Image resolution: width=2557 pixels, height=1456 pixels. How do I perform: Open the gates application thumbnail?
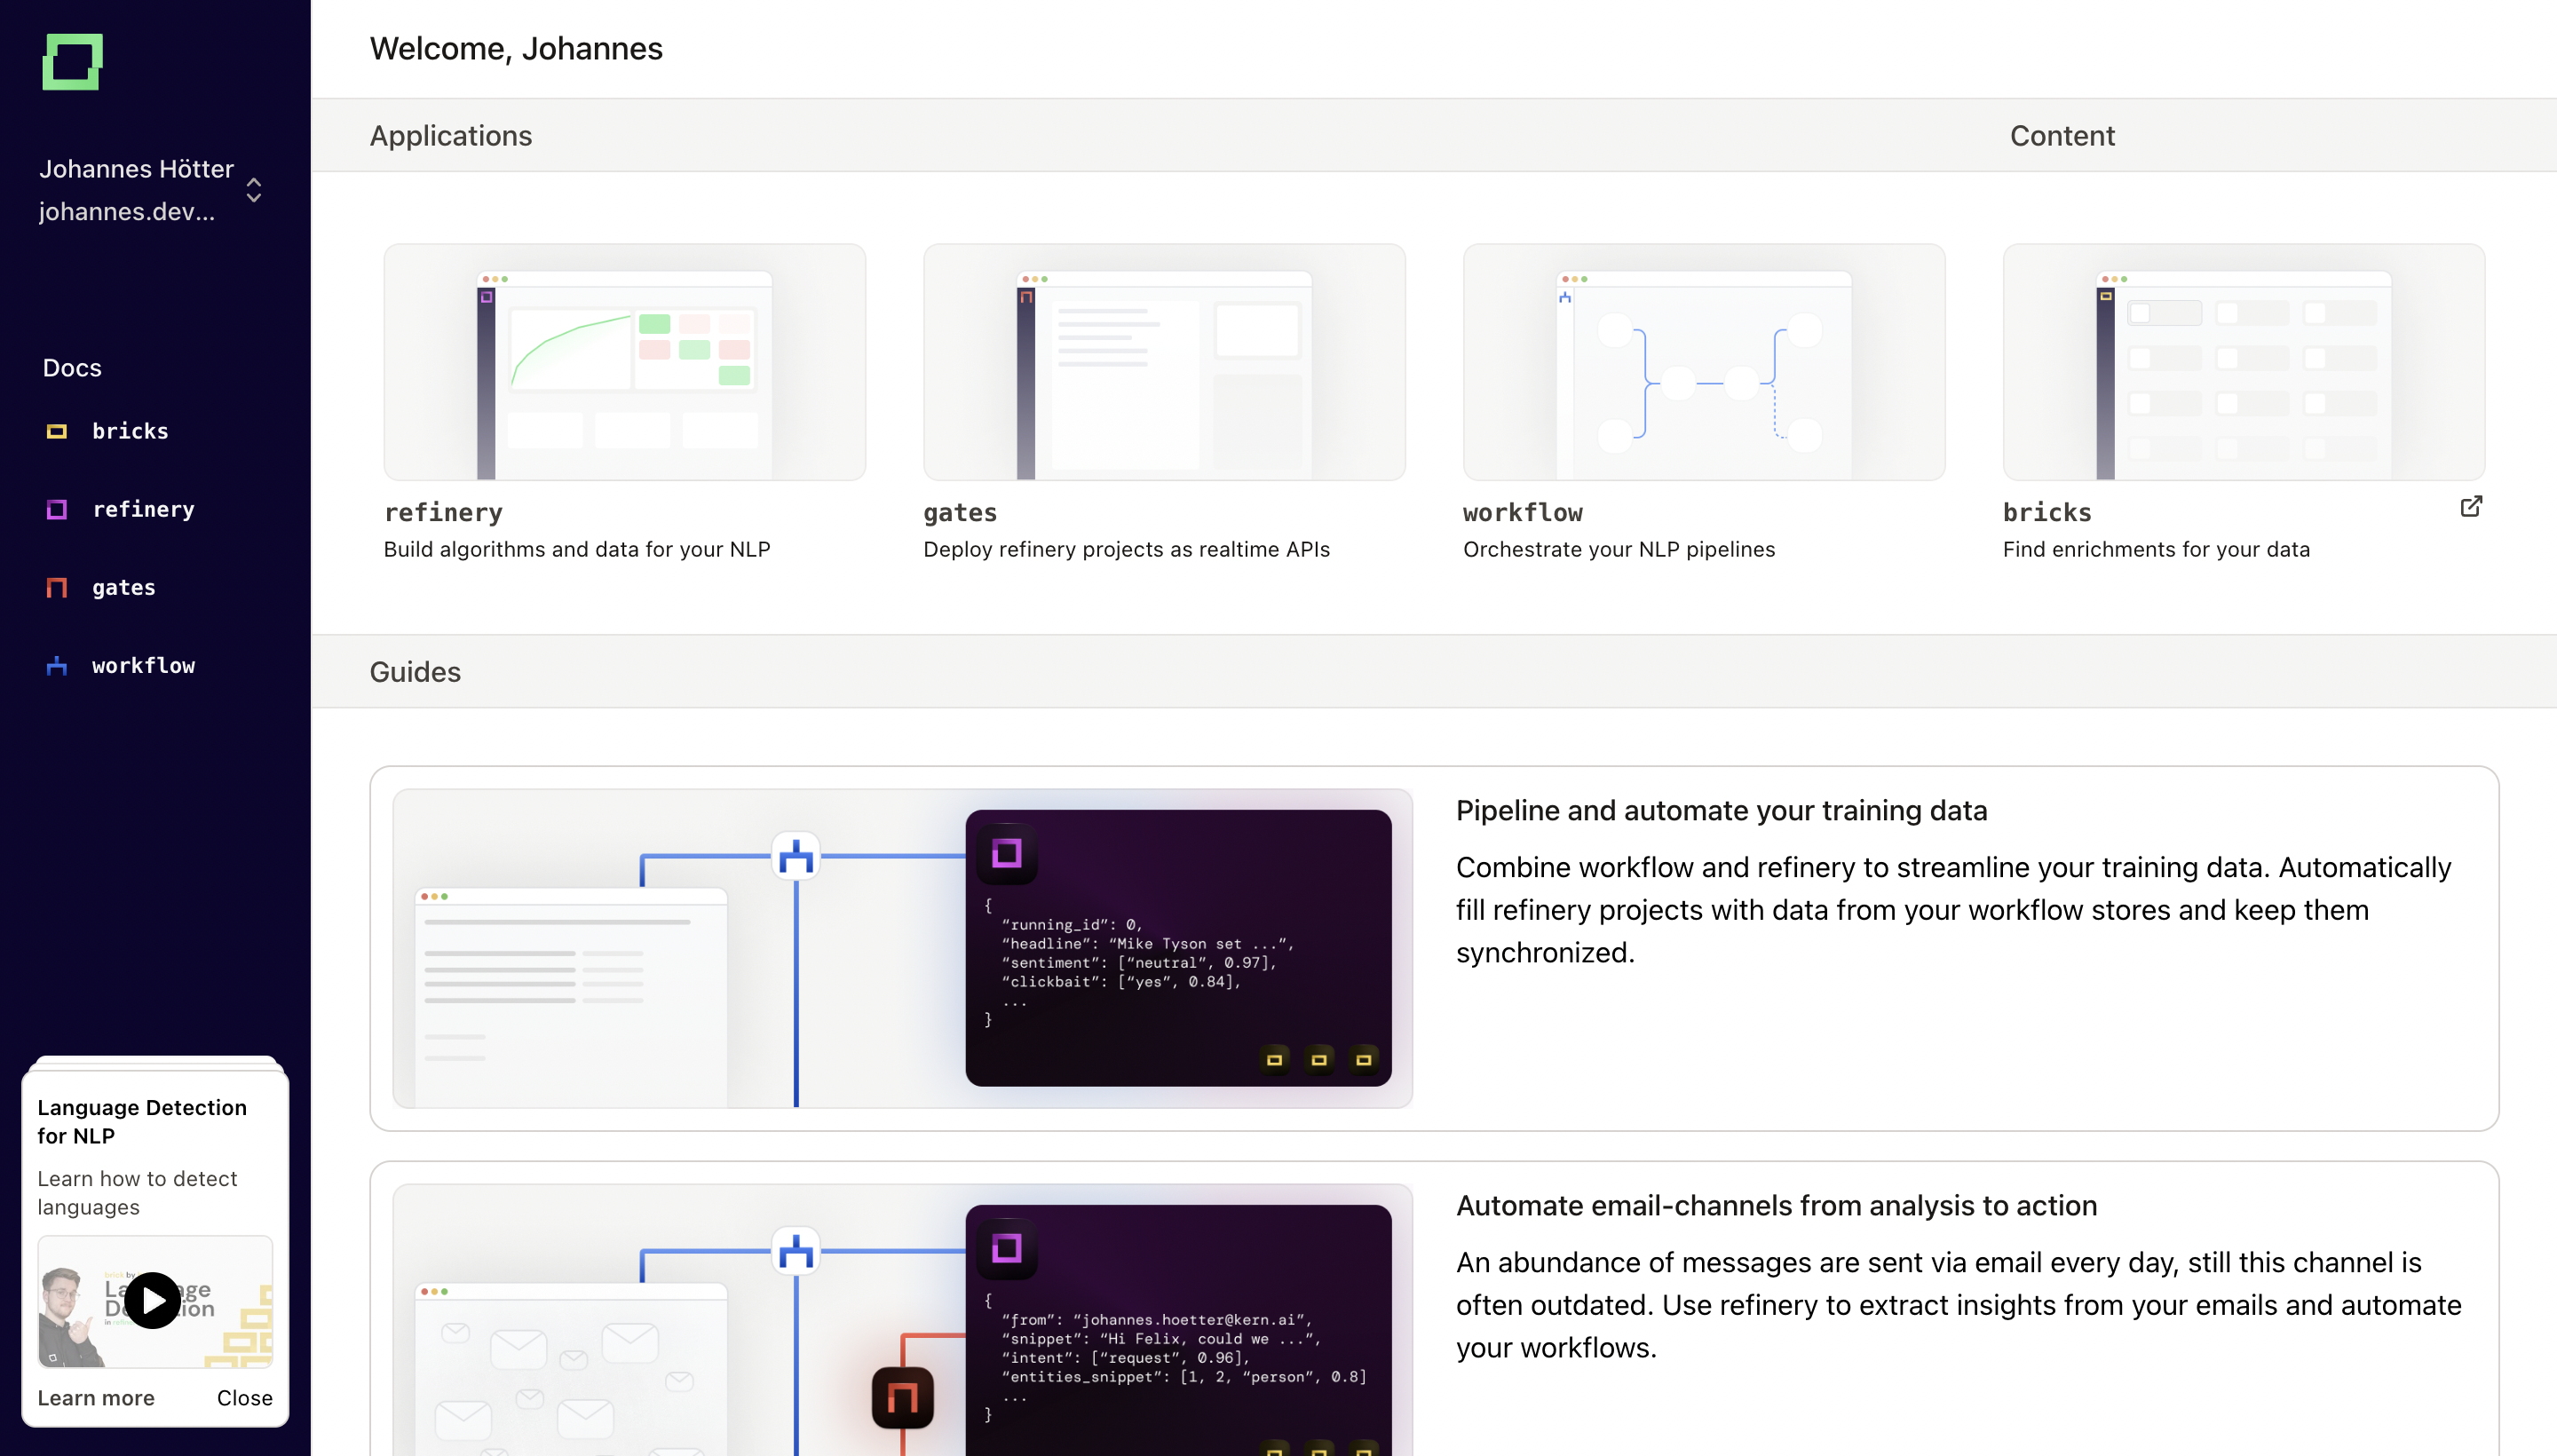(x=1164, y=362)
